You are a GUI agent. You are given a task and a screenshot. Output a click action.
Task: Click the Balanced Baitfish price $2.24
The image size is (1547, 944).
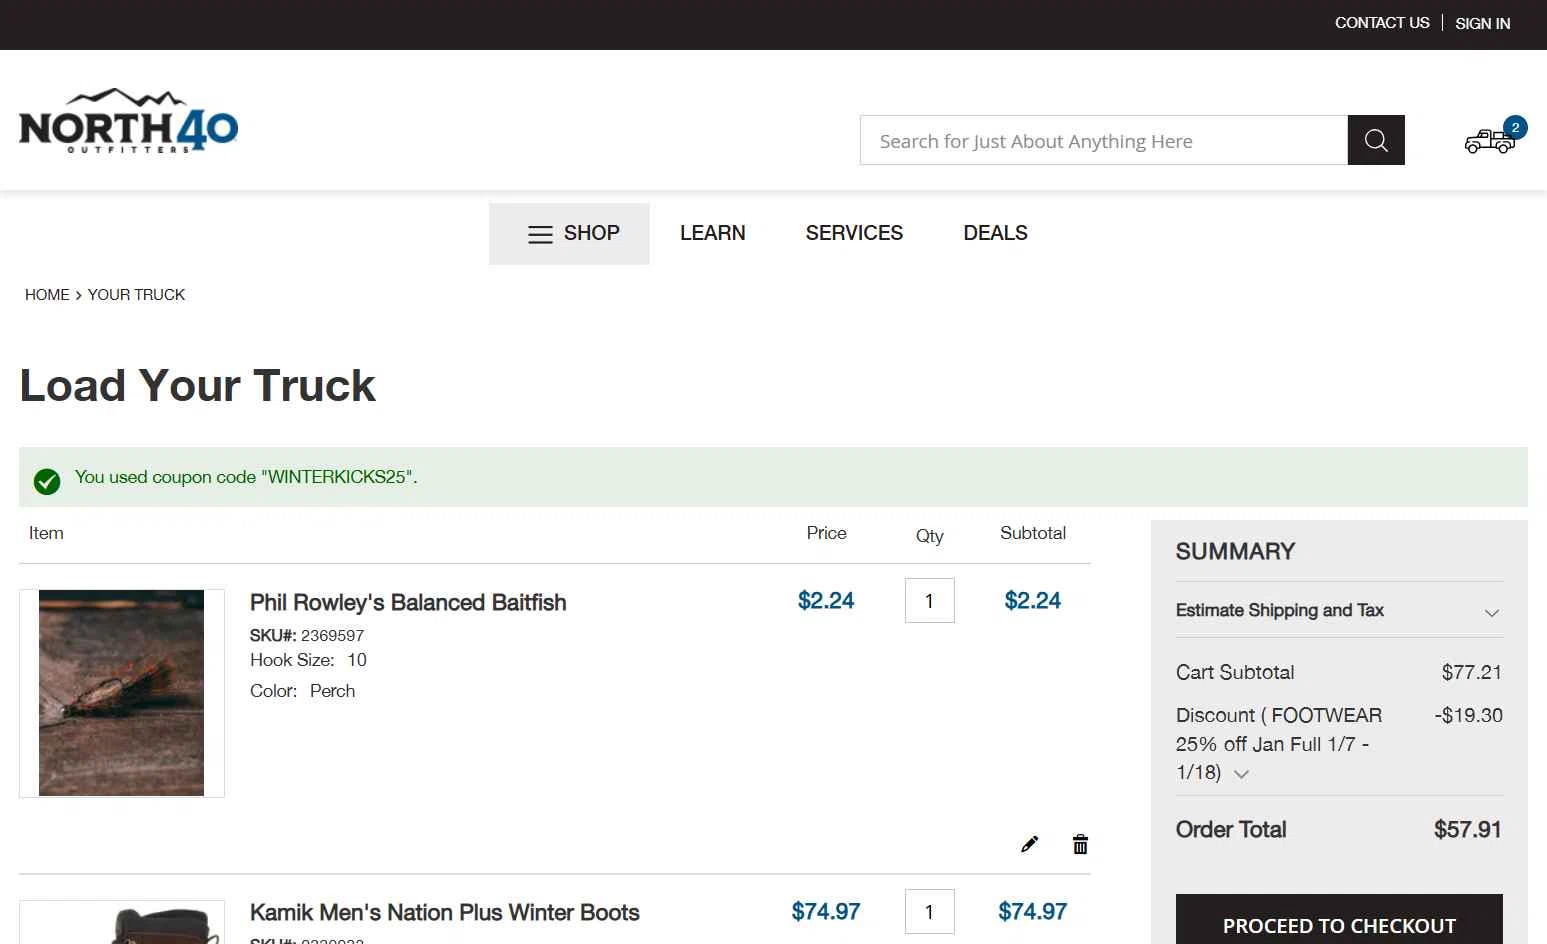(x=826, y=601)
